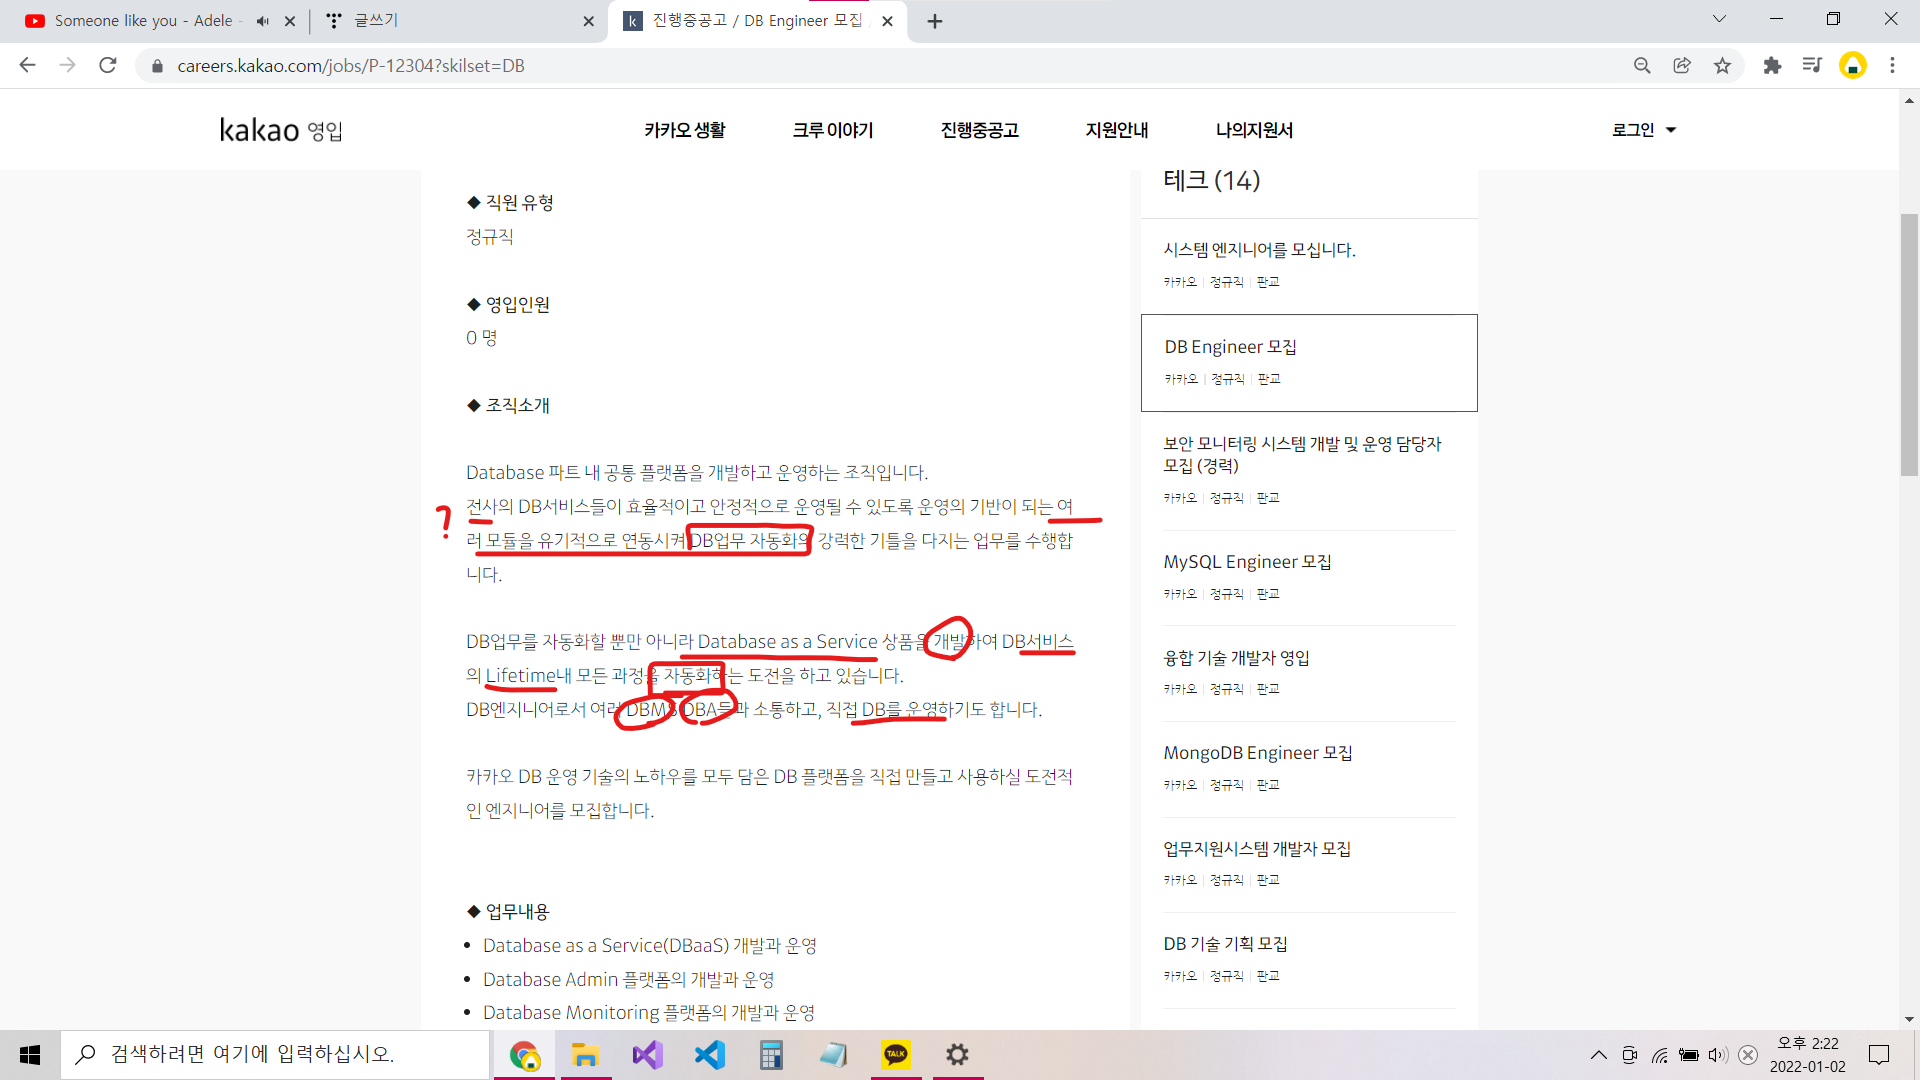Show hidden system tray icons

click(x=1598, y=1055)
